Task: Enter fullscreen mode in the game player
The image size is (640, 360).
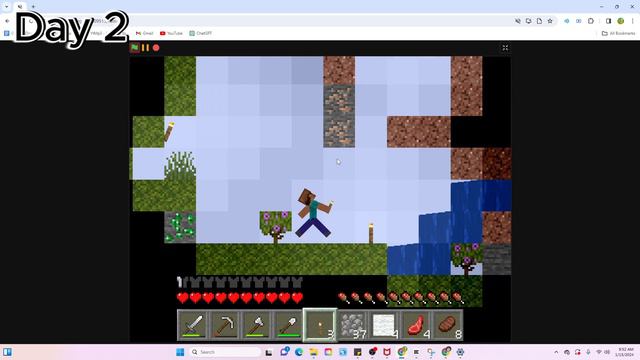Action: [505, 48]
